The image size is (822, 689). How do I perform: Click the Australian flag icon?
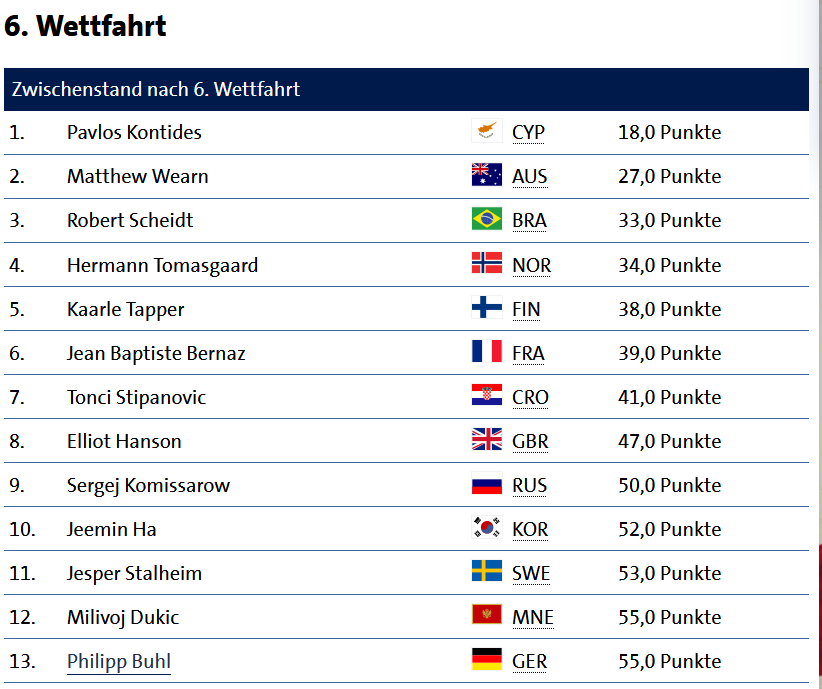pos(487,175)
